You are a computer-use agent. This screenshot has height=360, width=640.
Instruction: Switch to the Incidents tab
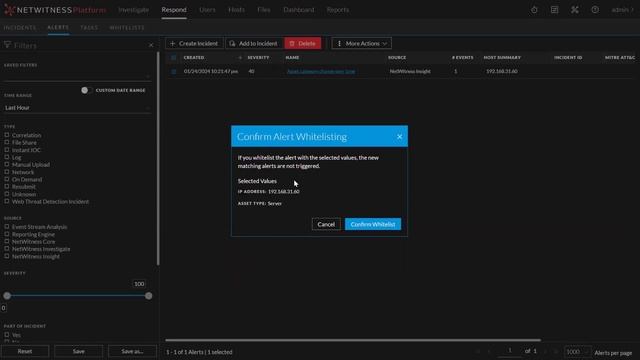coord(20,27)
